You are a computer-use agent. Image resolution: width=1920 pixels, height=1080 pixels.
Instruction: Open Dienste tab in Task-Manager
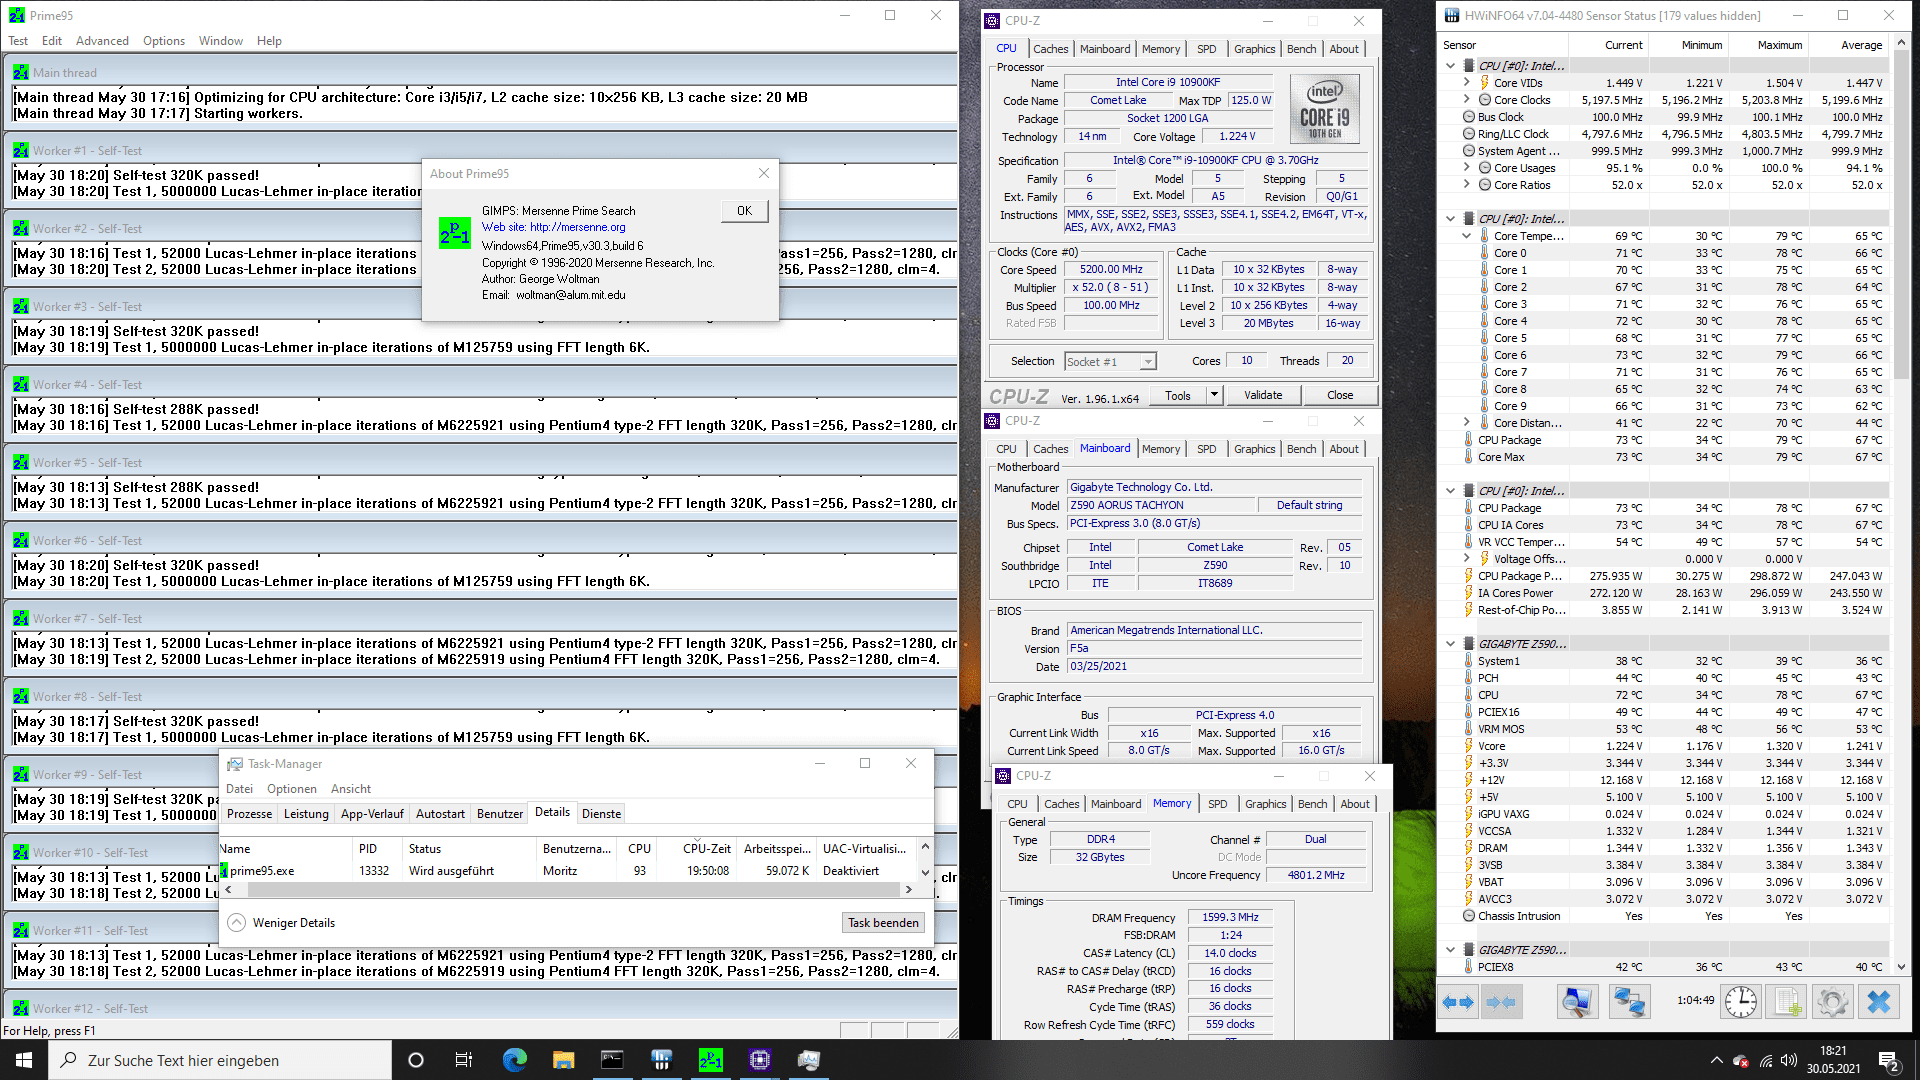coord(601,814)
